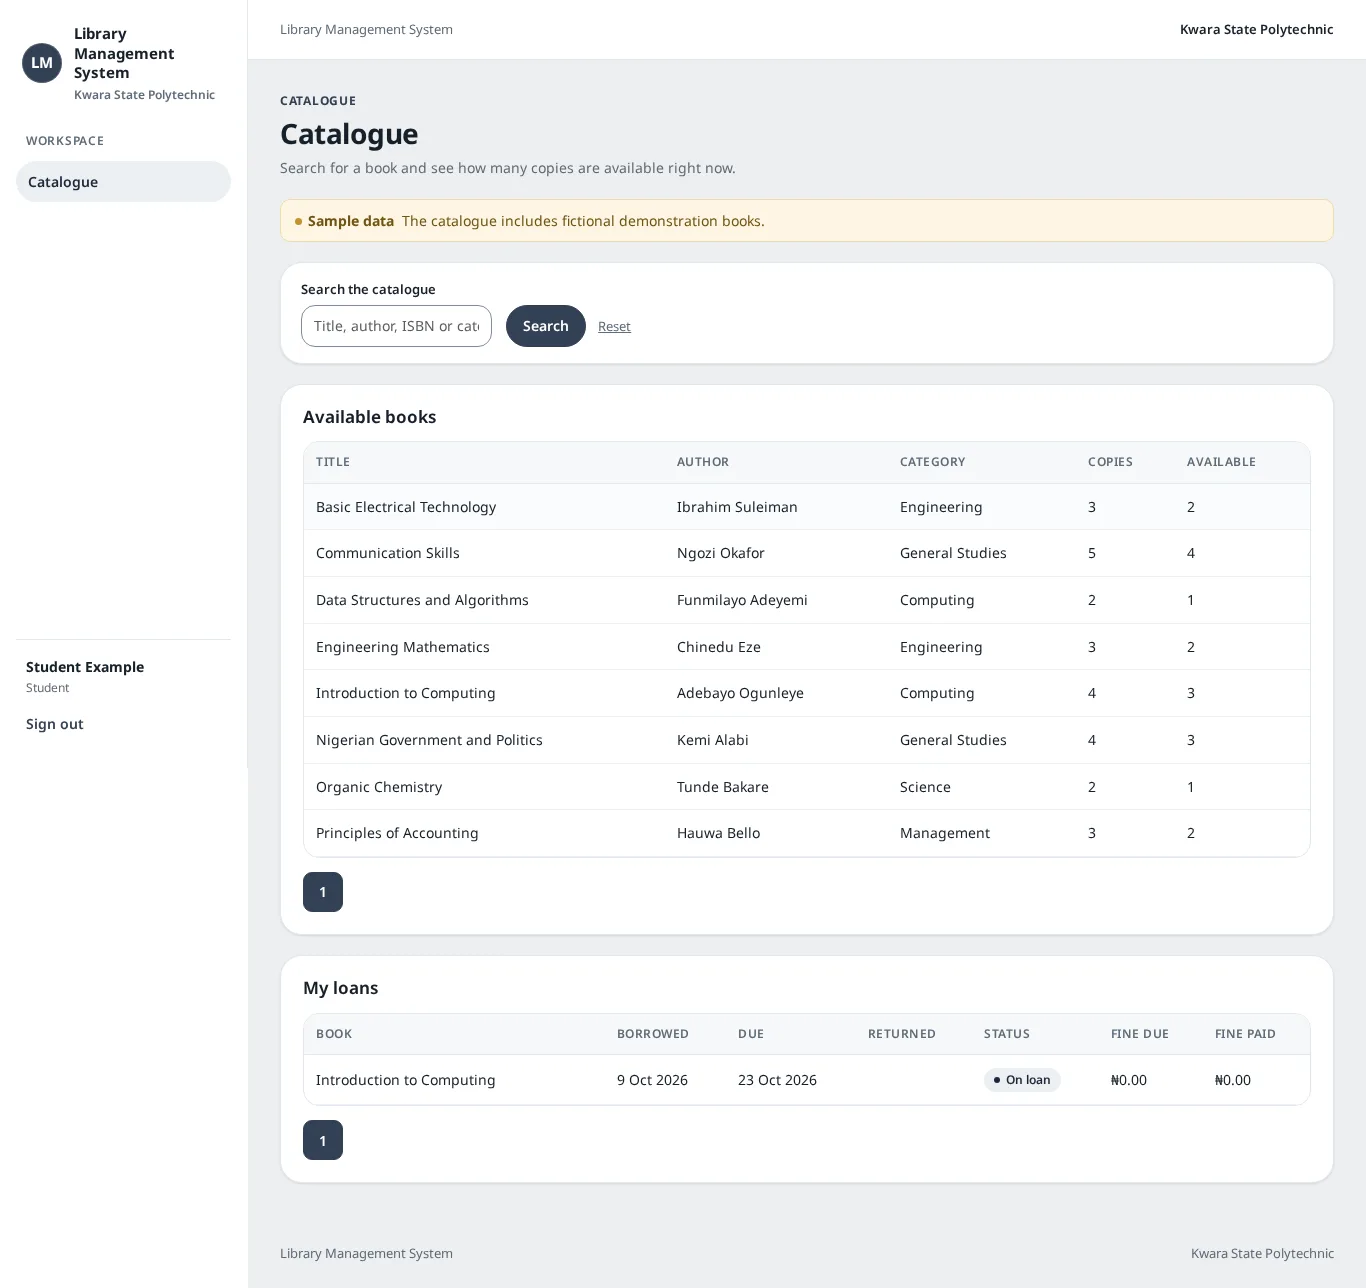Click author 'Ibrahim Suleiman'
The image size is (1366, 1288).
(x=737, y=507)
